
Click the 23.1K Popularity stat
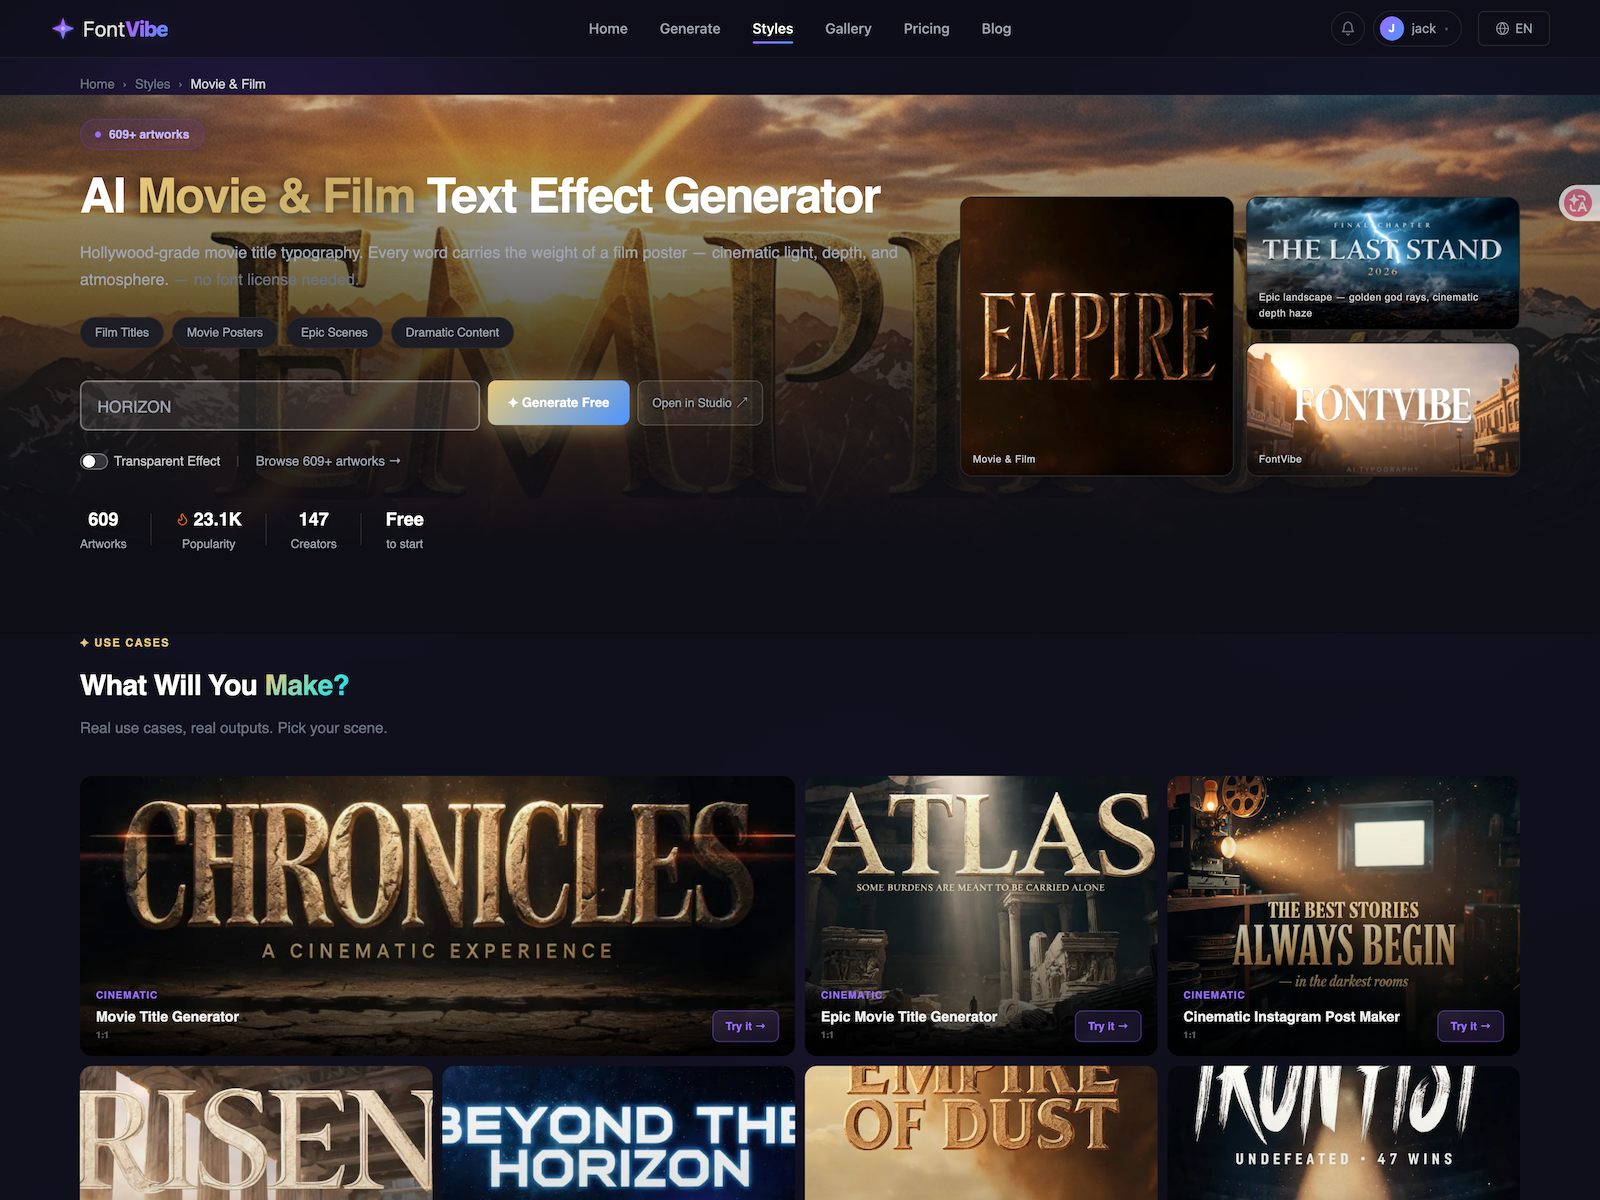click(x=209, y=530)
